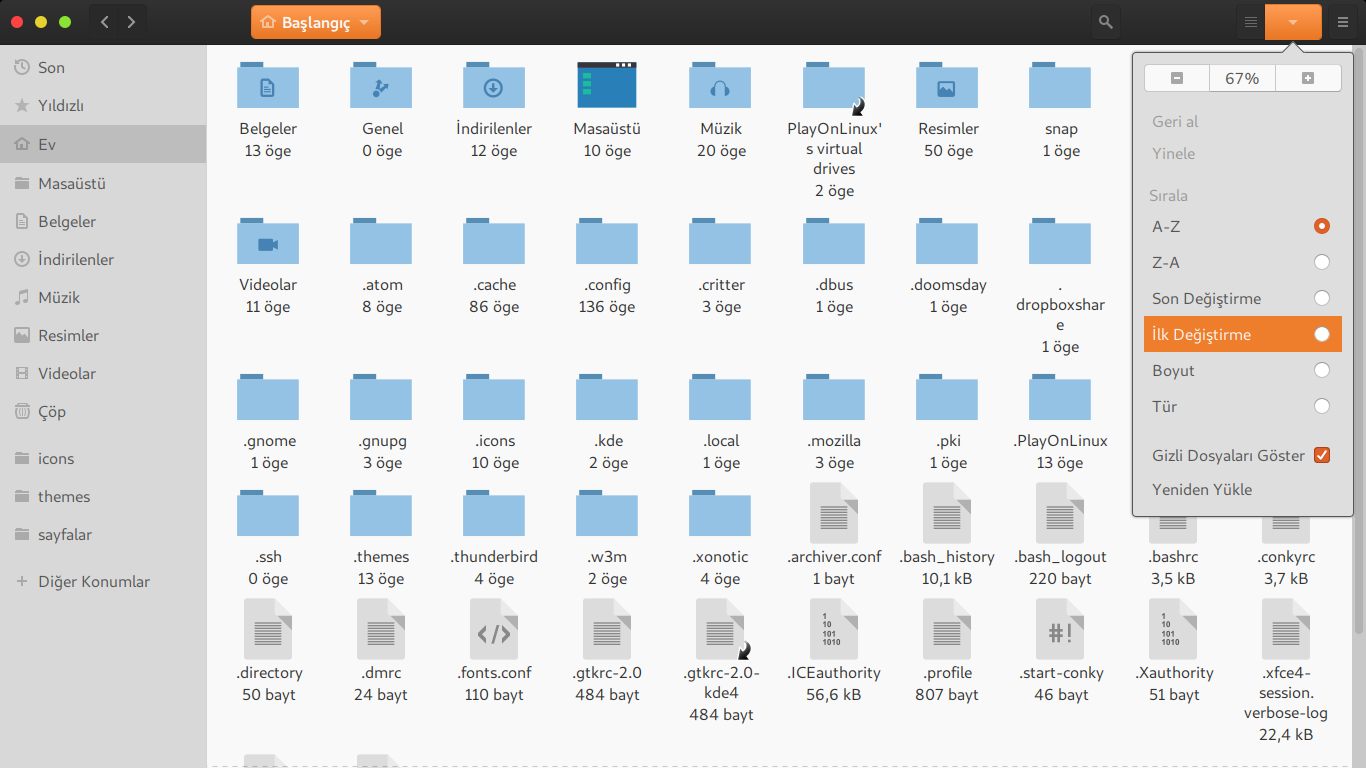Select the .directory file
This screenshot has width=1366, height=768.
click(268, 629)
